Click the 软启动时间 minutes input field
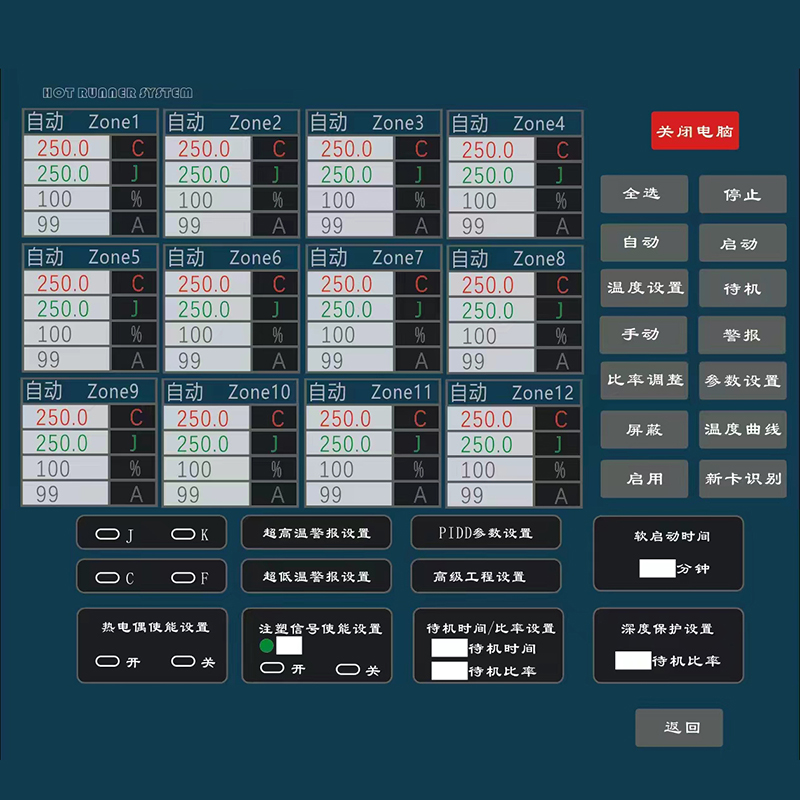The width and height of the screenshot is (800, 800). coord(657,568)
